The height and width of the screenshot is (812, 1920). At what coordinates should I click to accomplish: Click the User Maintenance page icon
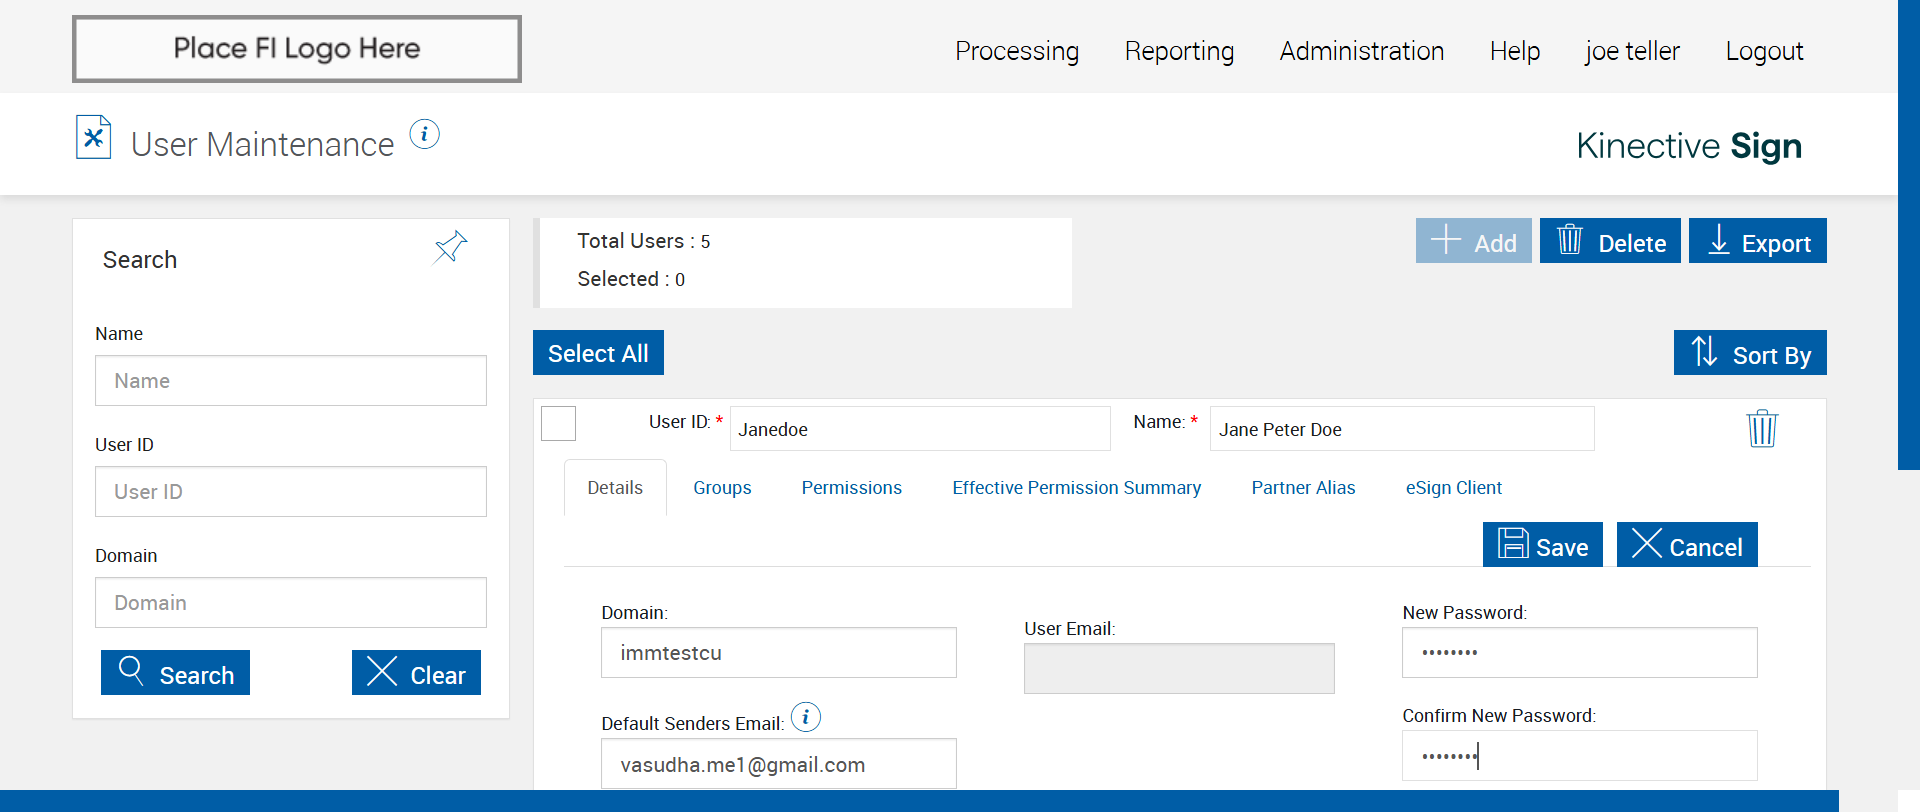[94, 138]
